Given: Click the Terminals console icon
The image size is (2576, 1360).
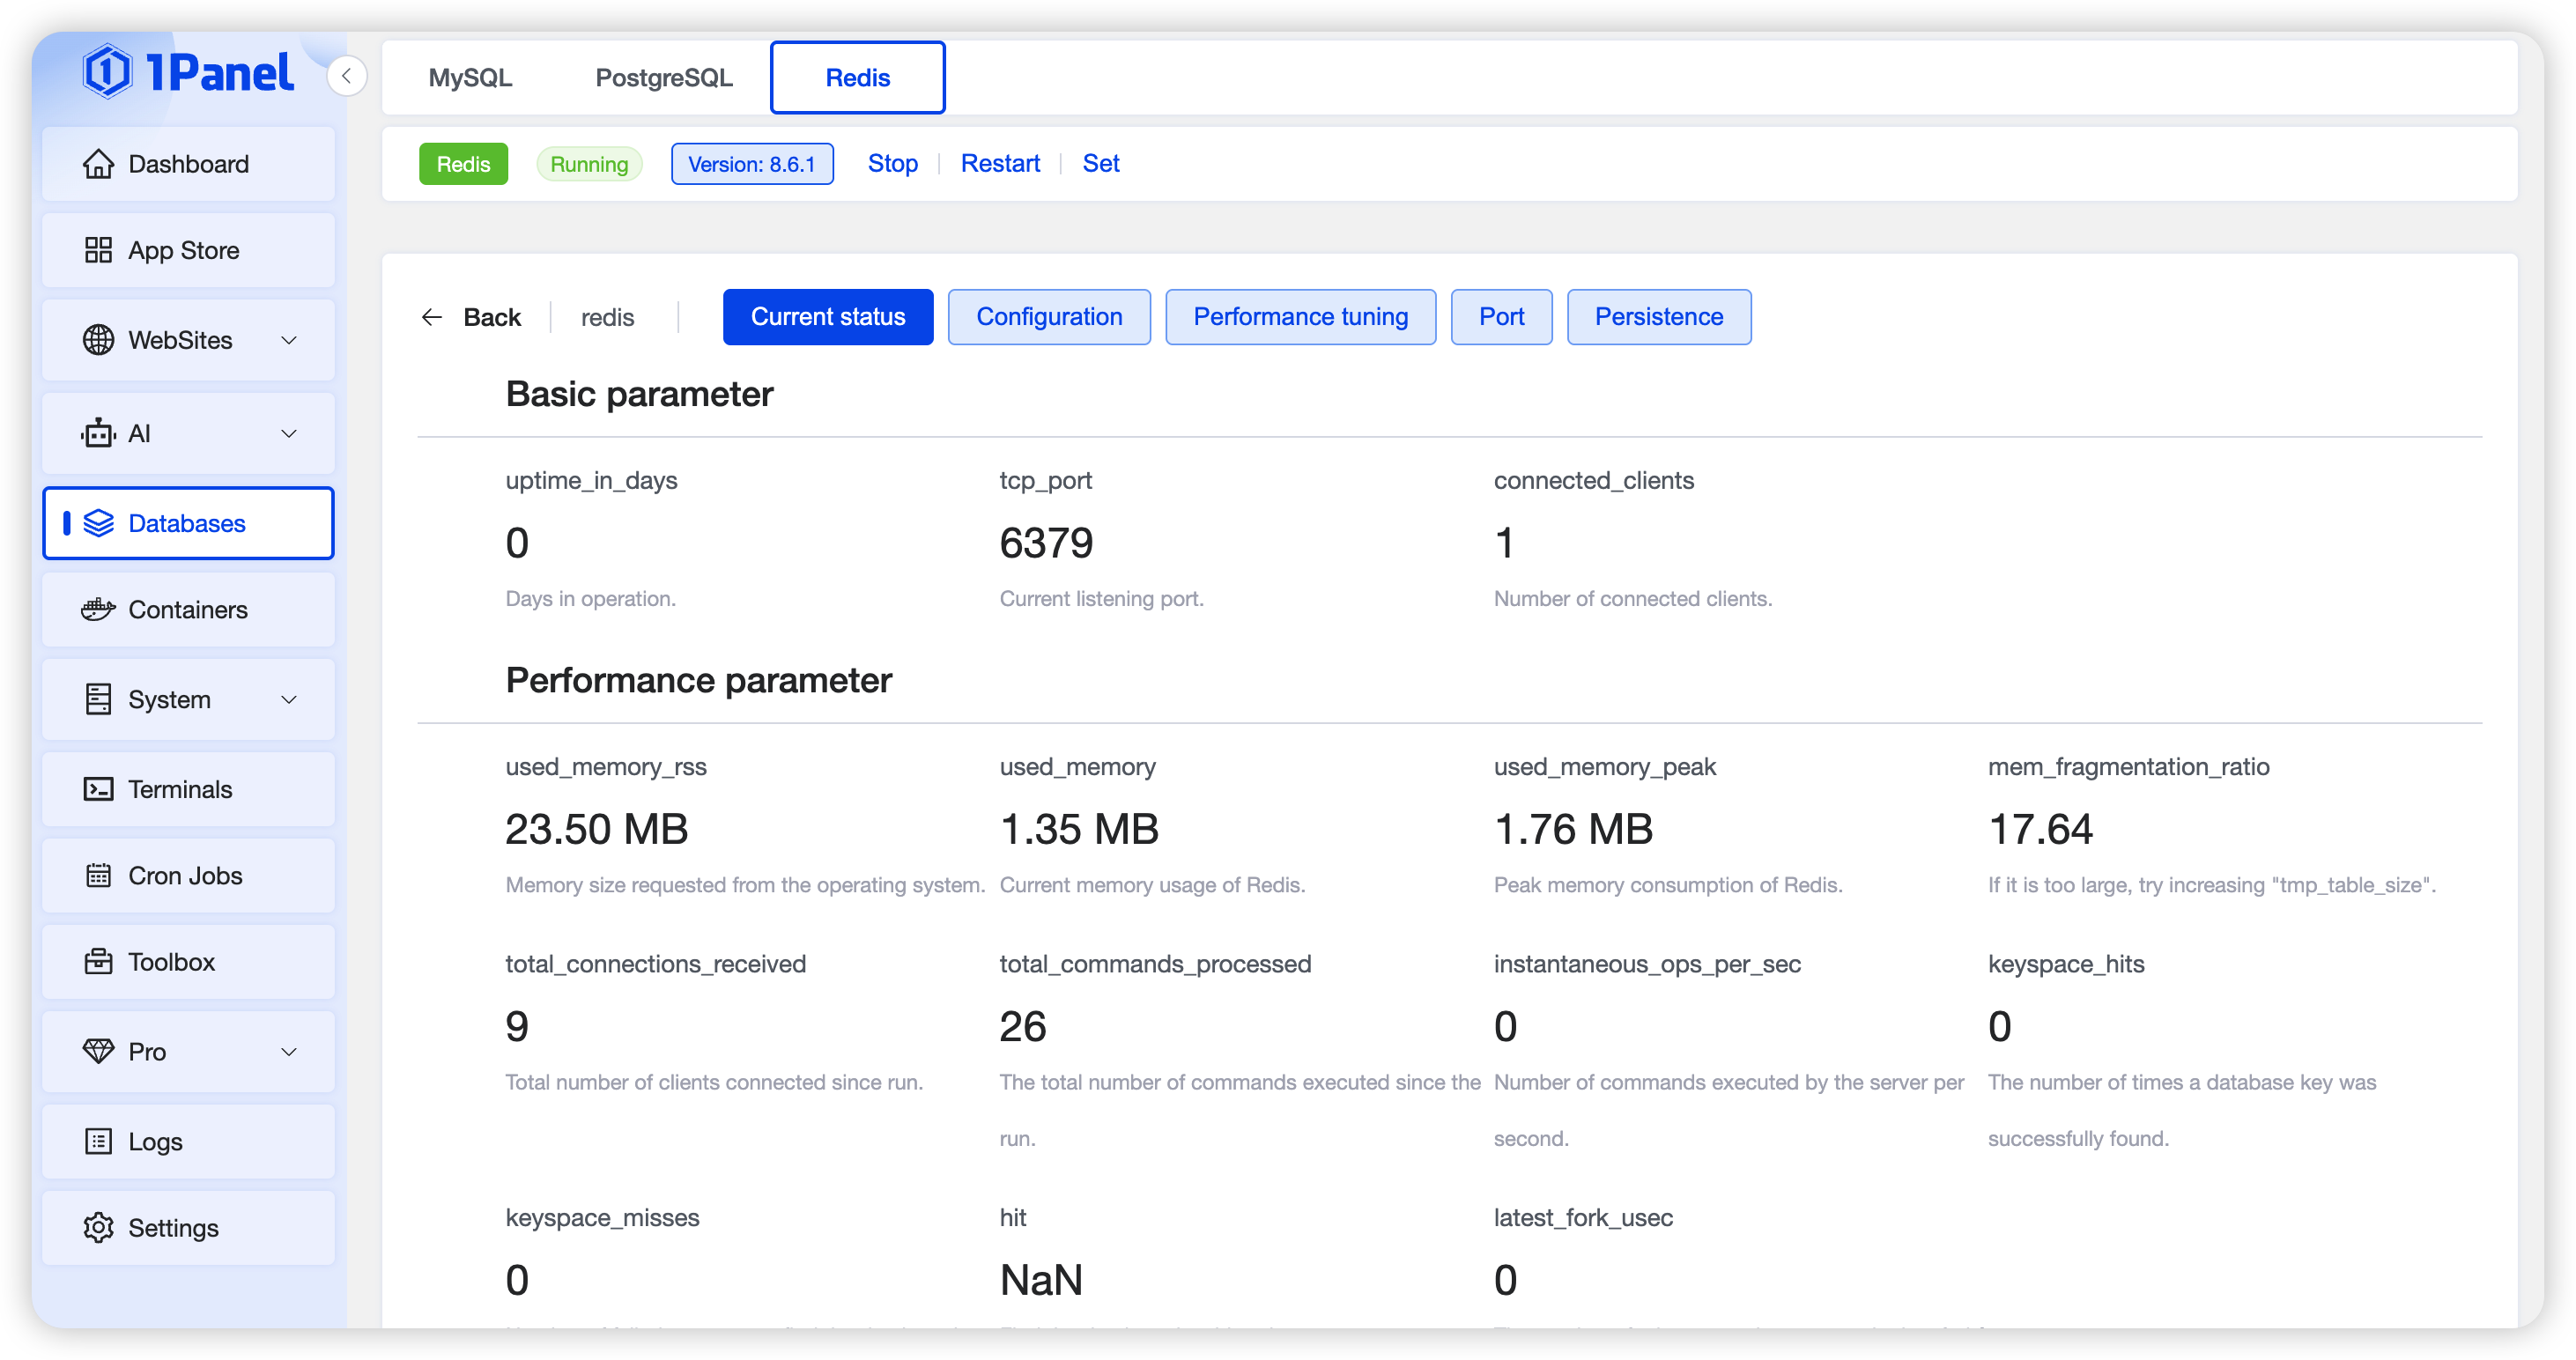Looking at the screenshot, I should pos(98,789).
